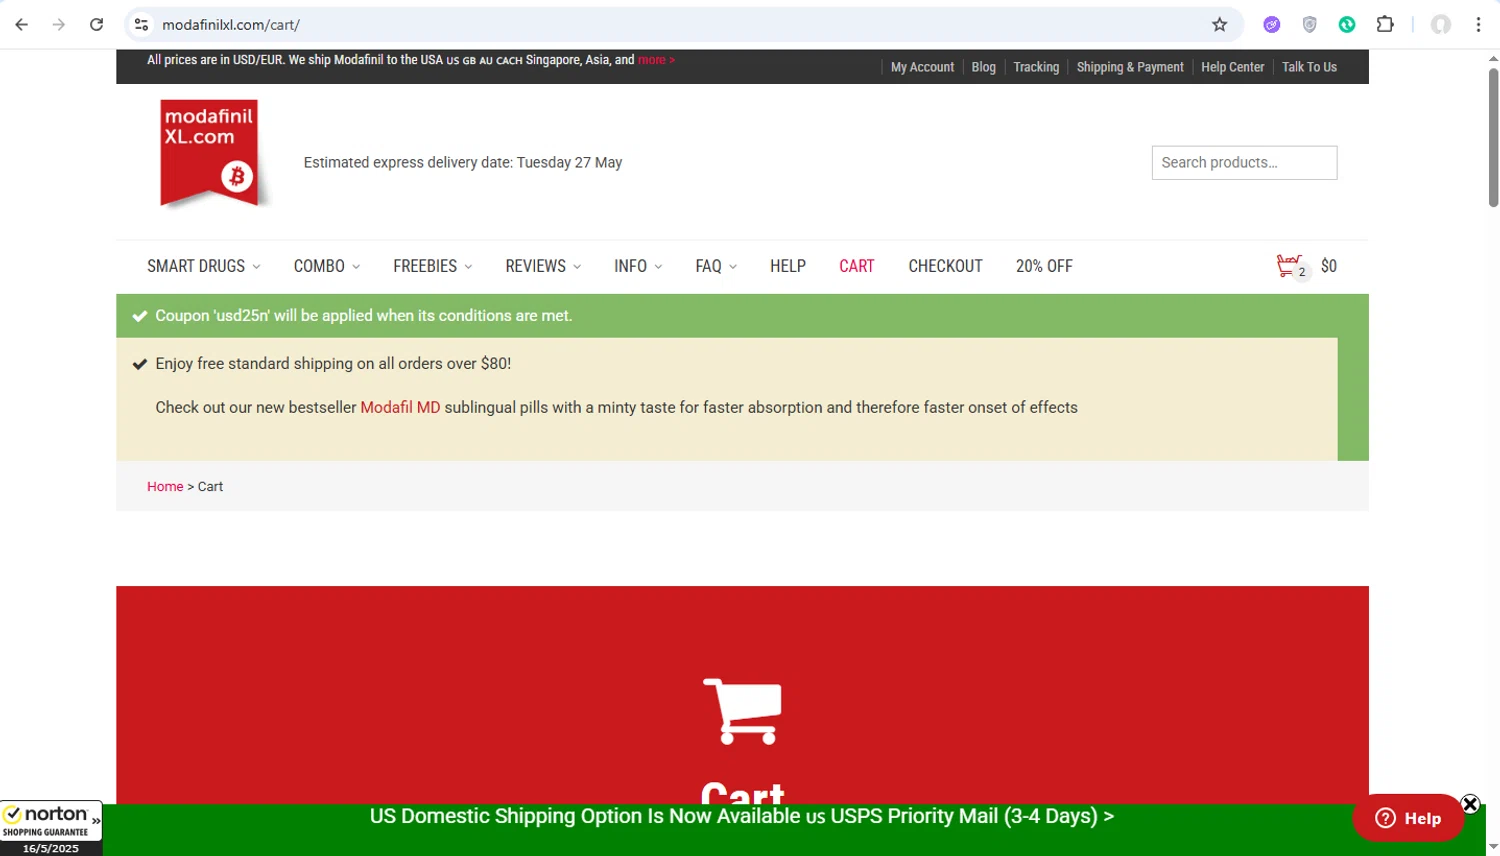Click the scrollbar down arrow
The height and width of the screenshot is (856, 1500).
1493,848
